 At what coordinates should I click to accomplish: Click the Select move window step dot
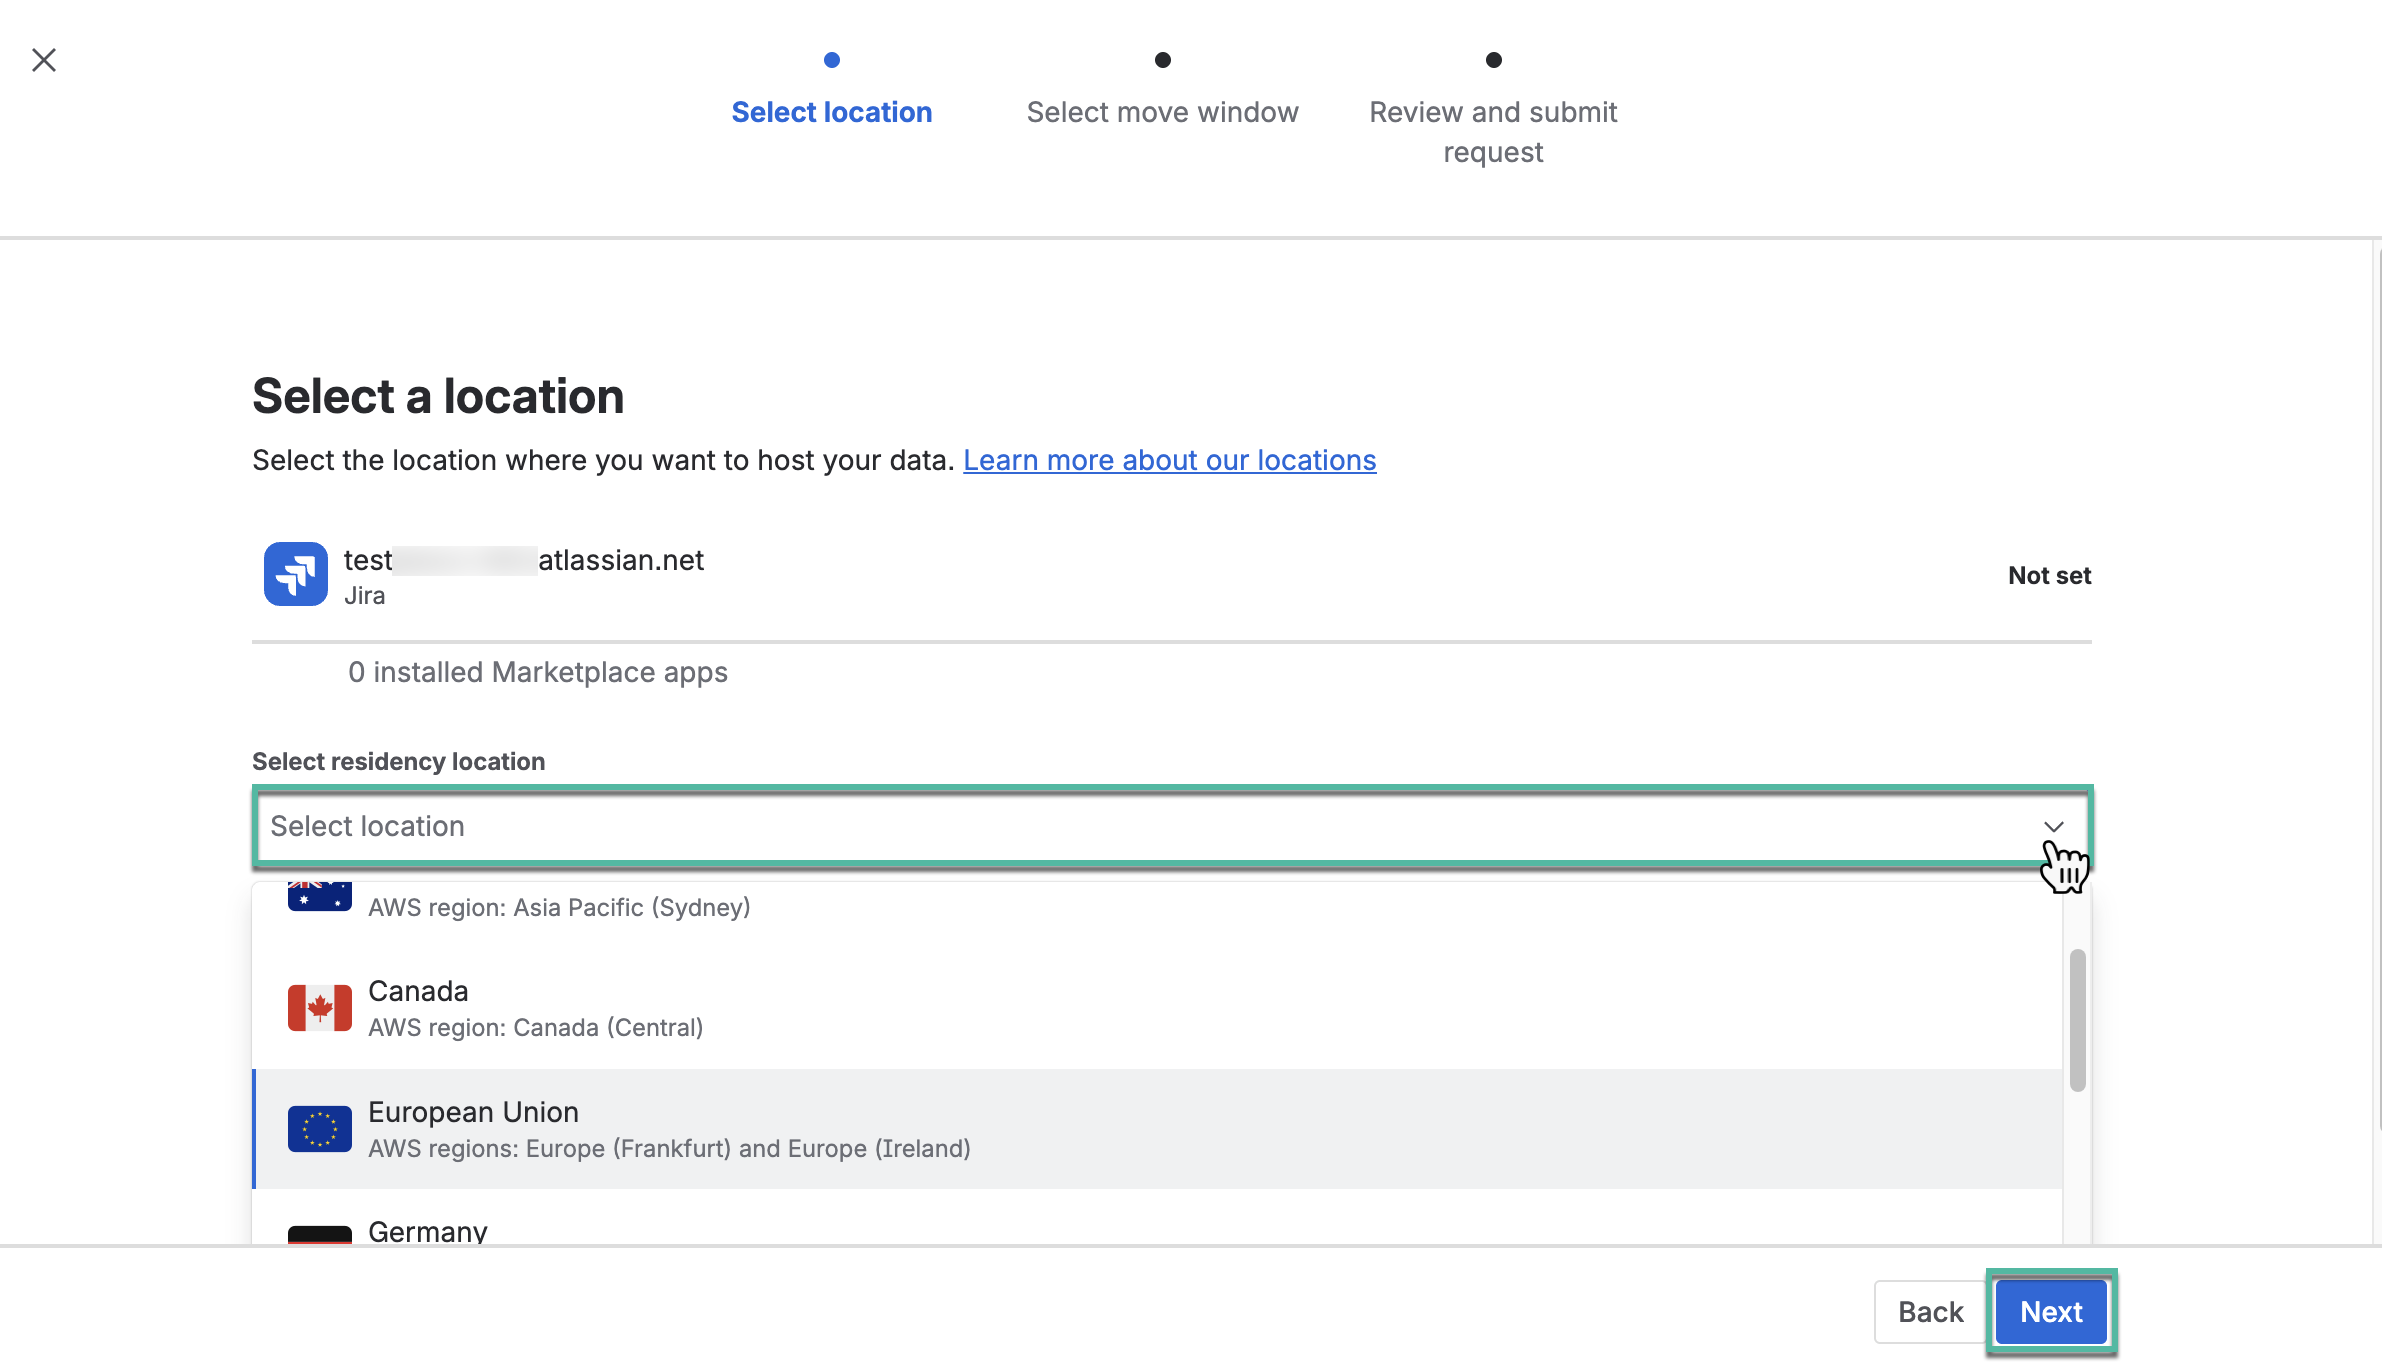(1162, 60)
